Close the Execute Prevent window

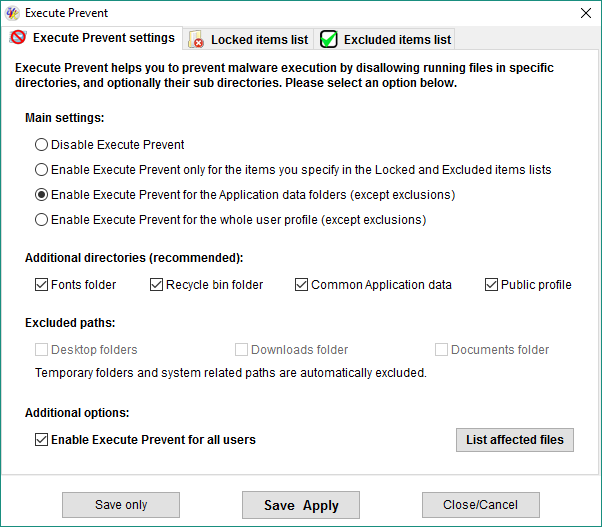pyautogui.click(x=586, y=13)
